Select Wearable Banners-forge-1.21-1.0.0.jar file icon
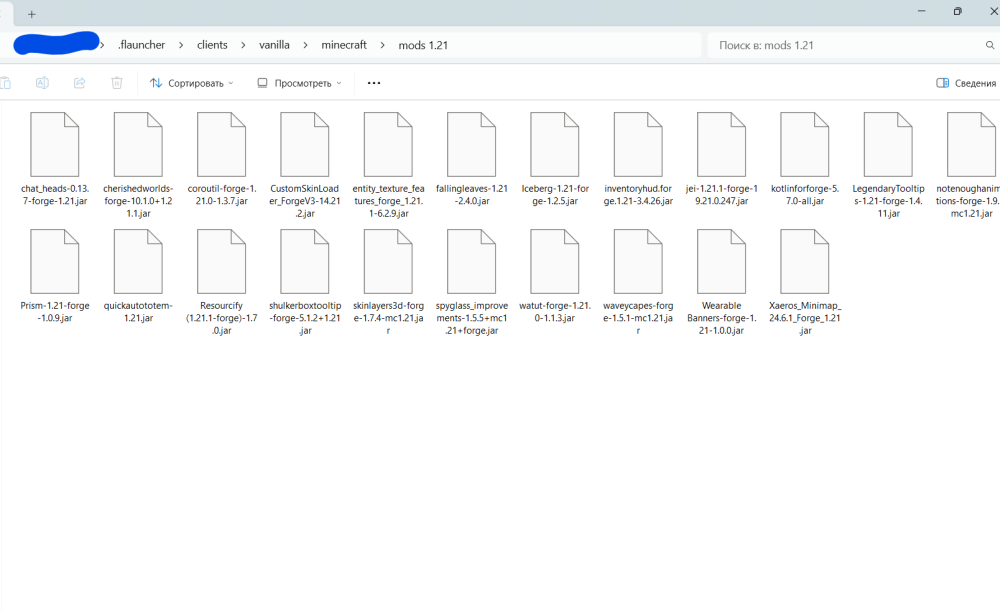Screen dimensions: 1000x612 [721, 262]
